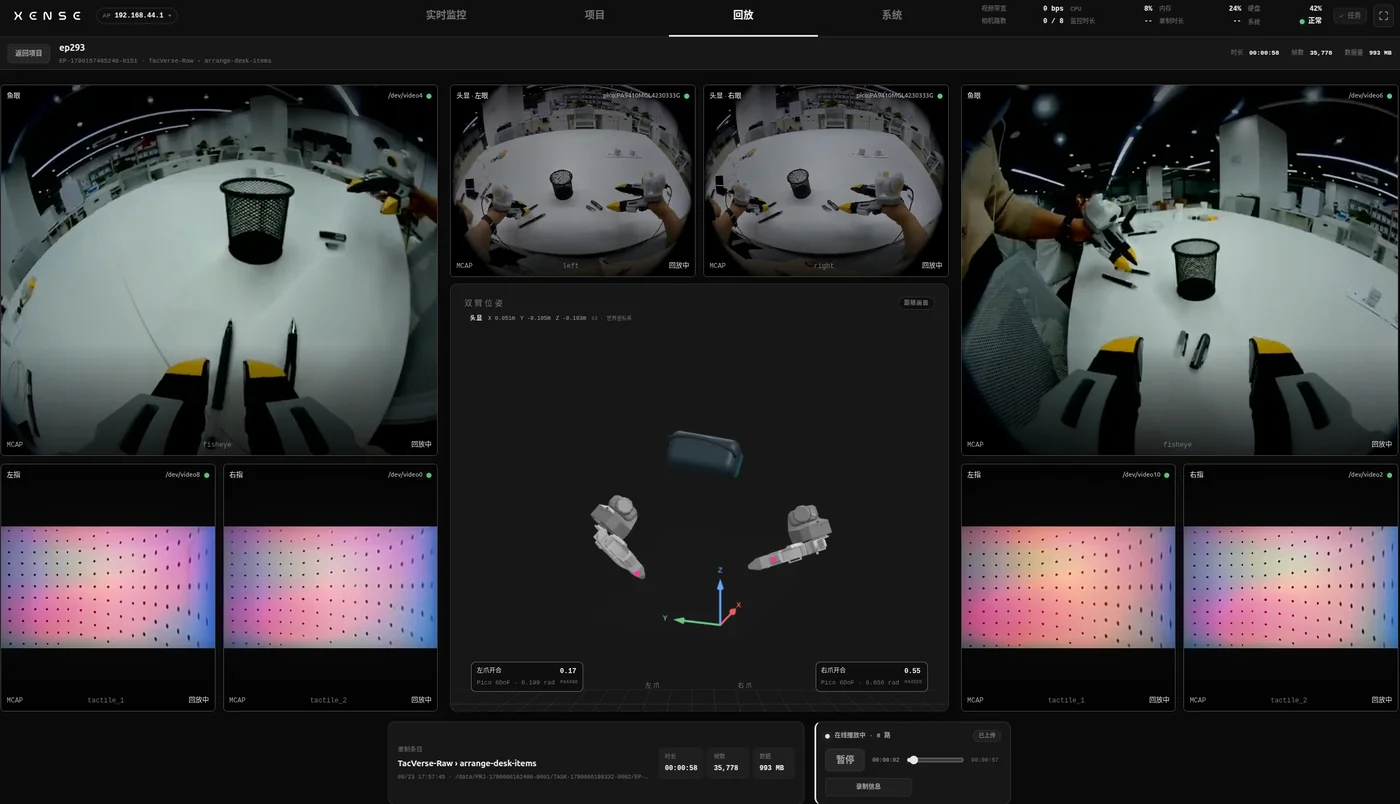Click the green 正常 system status indicator
The width and height of the screenshot is (1400, 804).
[x=1311, y=21]
